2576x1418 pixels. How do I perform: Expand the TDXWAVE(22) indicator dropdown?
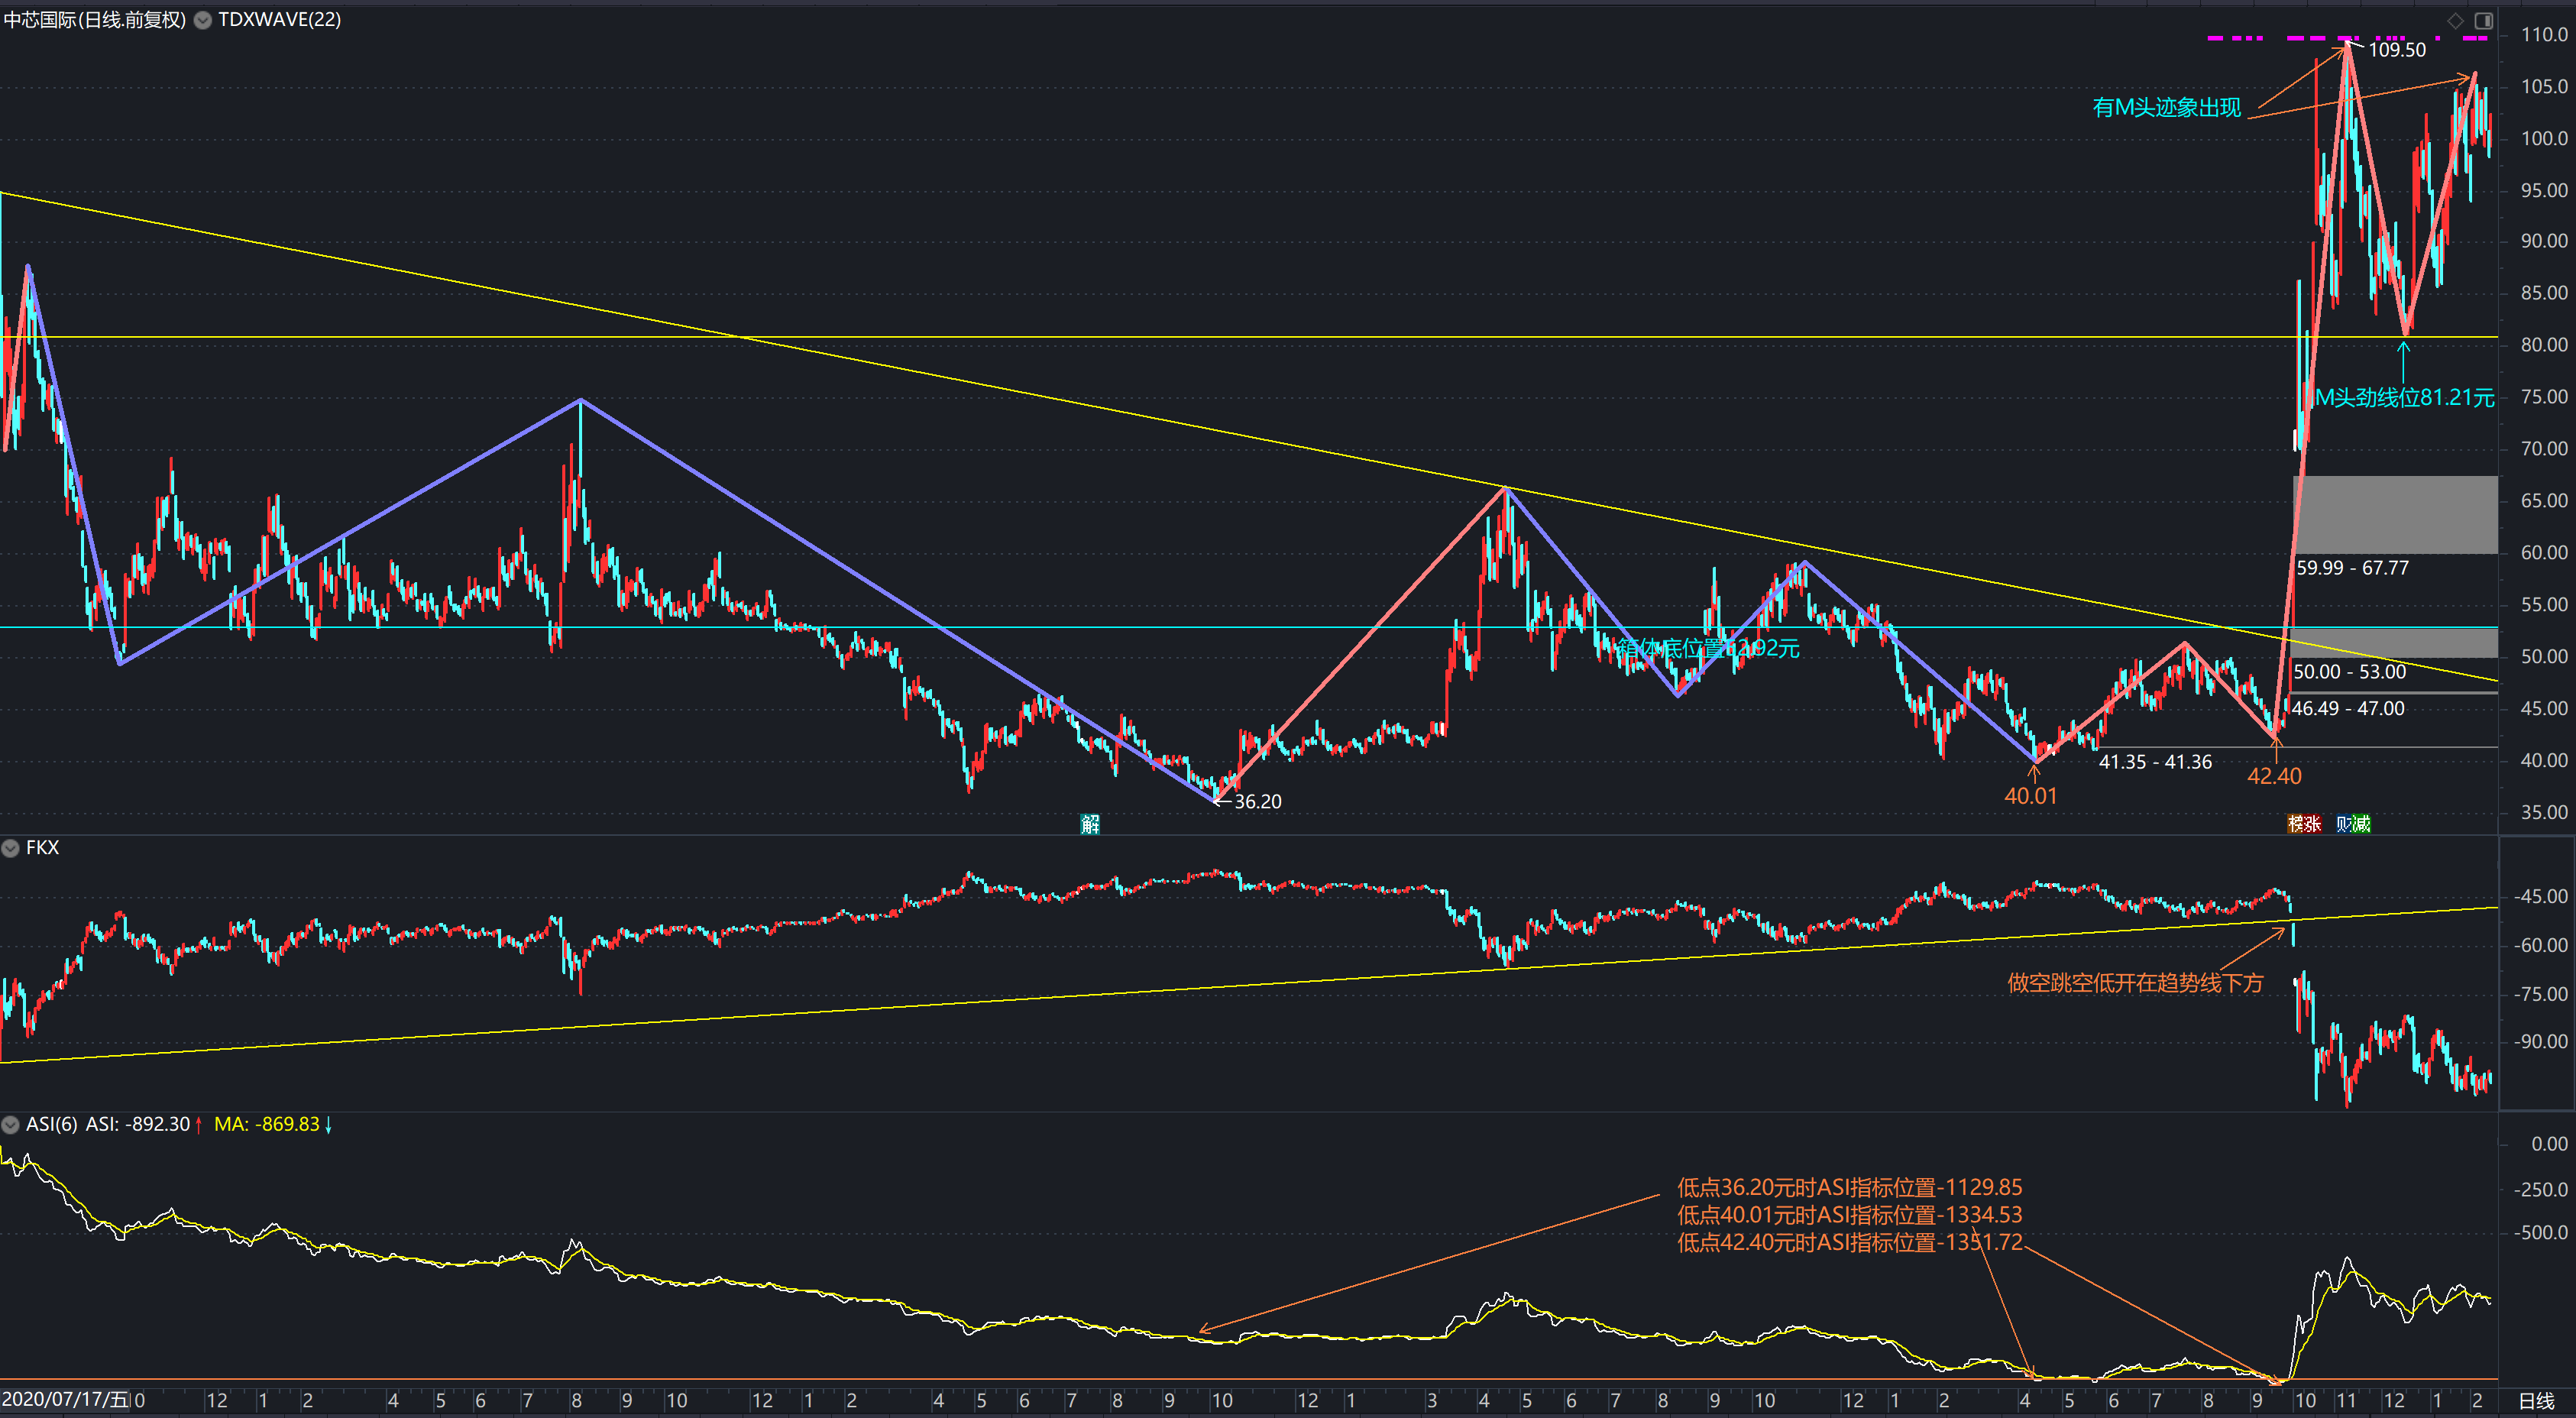click(203, 20)
